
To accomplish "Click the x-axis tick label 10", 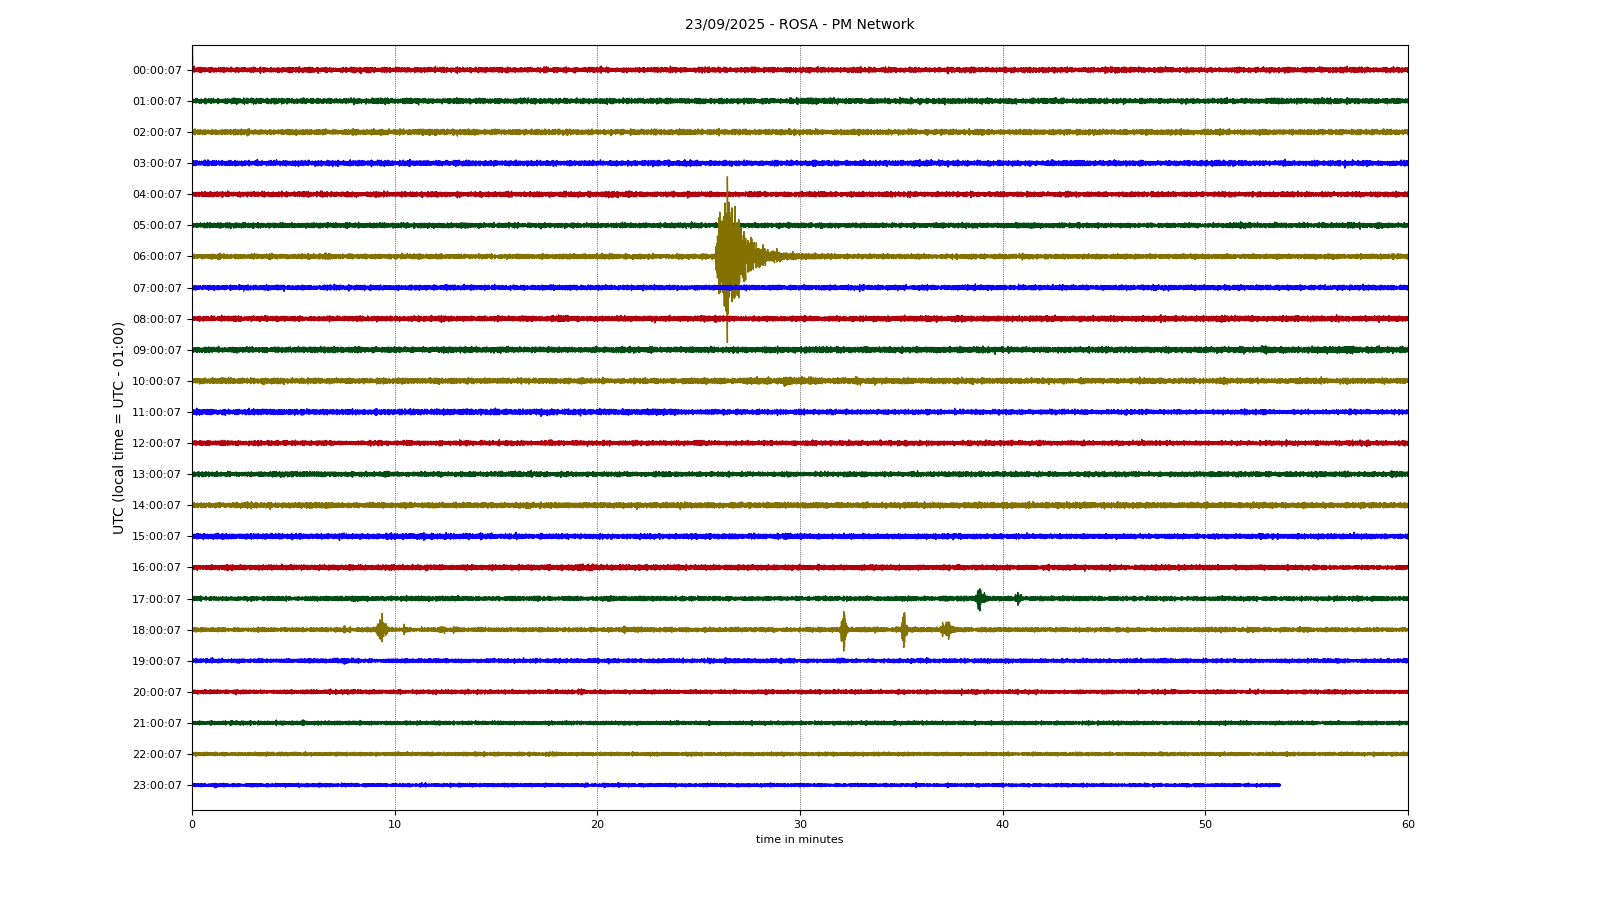I will pyautogui.click(x=395, y=825).
